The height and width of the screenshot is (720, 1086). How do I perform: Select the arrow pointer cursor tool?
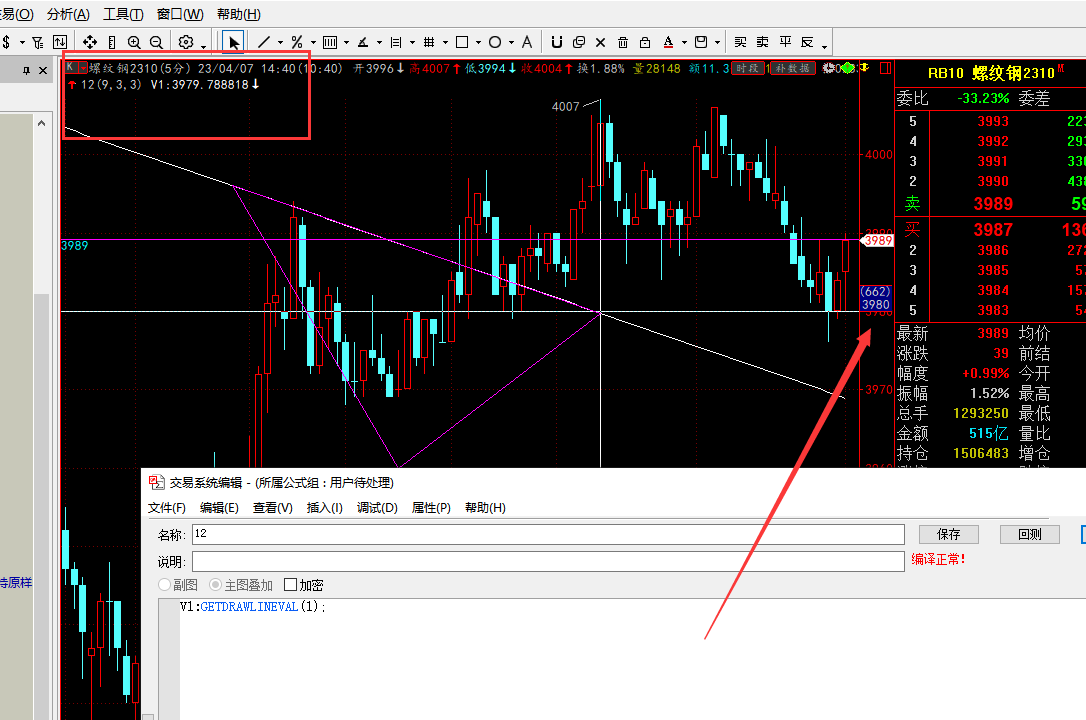[x=233, y=43]
